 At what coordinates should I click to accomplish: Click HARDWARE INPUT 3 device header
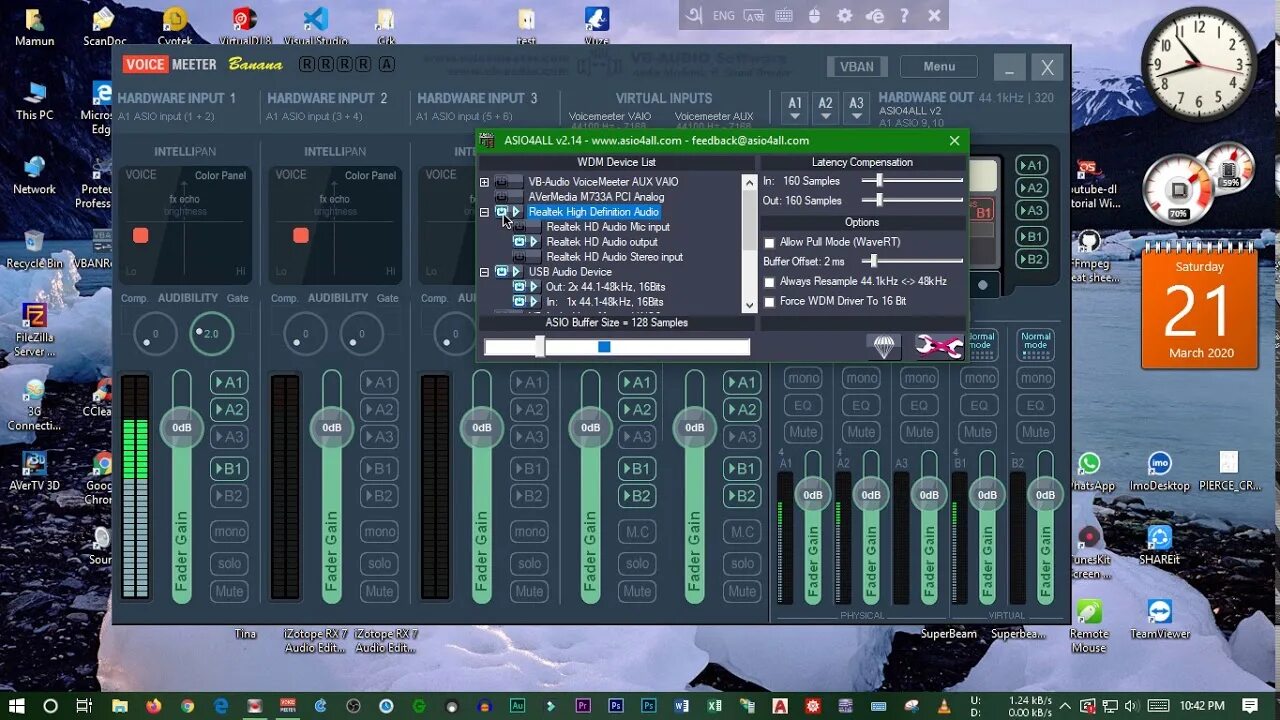coord(477,98)
